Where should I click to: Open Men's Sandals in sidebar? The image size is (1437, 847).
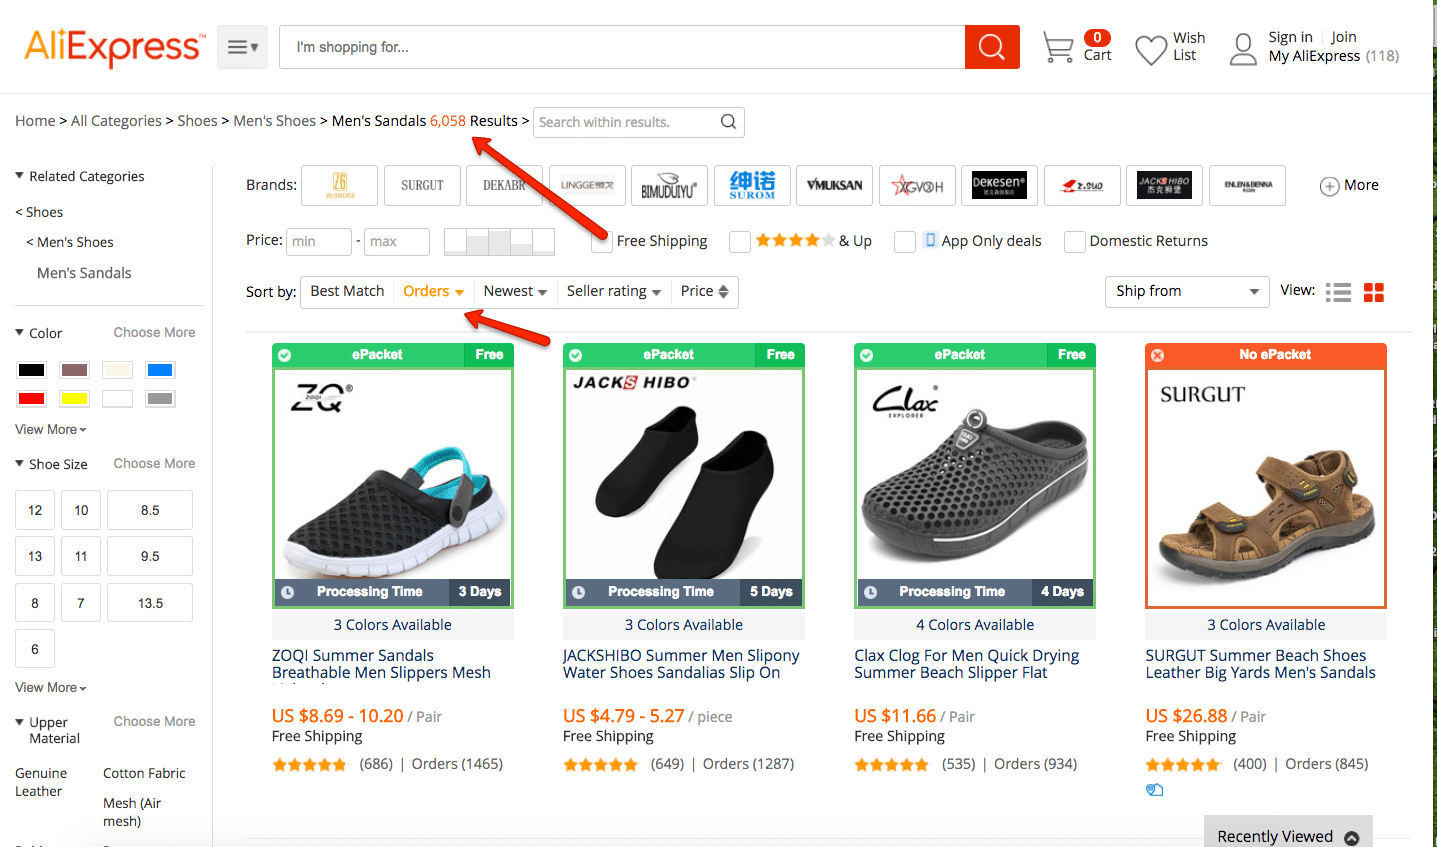[x=84, y=273]
